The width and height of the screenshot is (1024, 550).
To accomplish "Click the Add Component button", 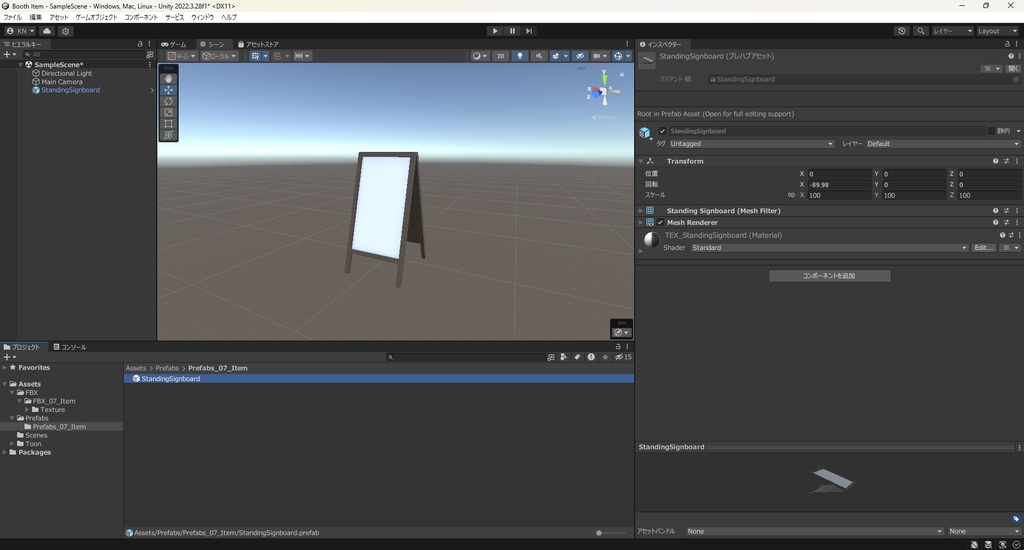I will [x=829, y=275].
